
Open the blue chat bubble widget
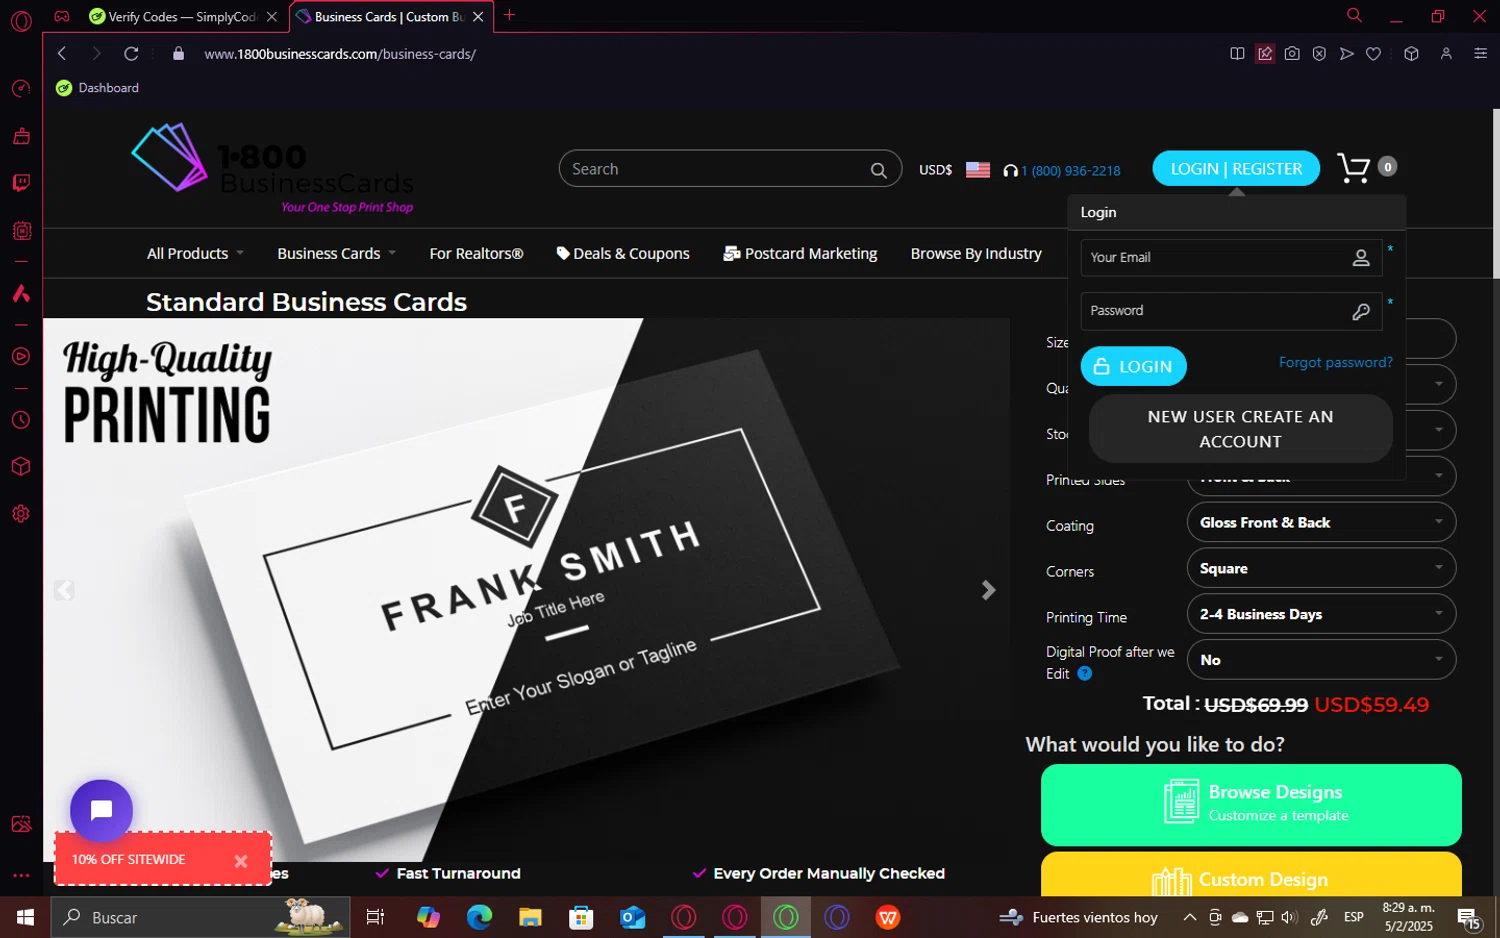point(101,810)
